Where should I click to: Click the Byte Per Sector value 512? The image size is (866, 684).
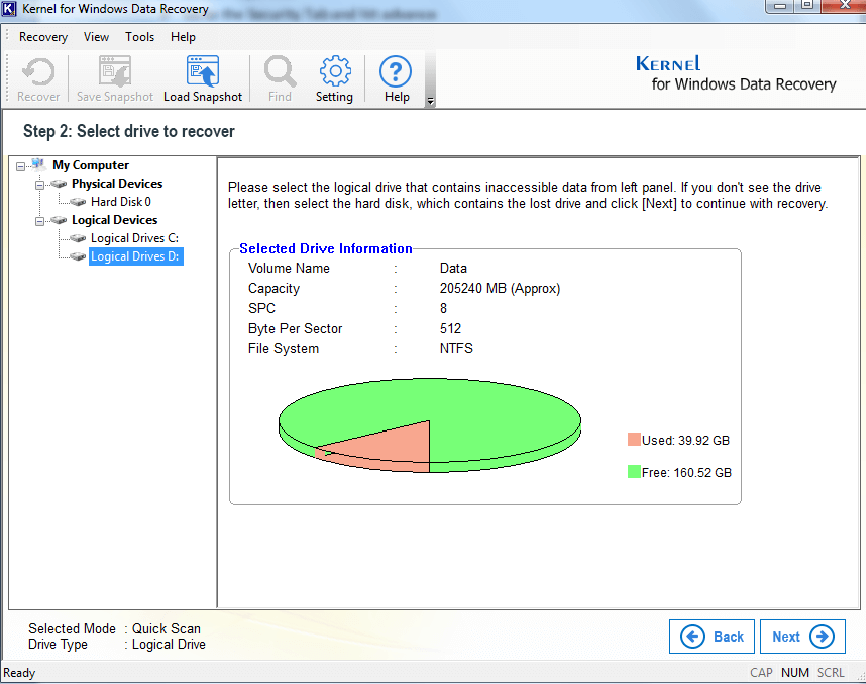[x=450, y=329]
